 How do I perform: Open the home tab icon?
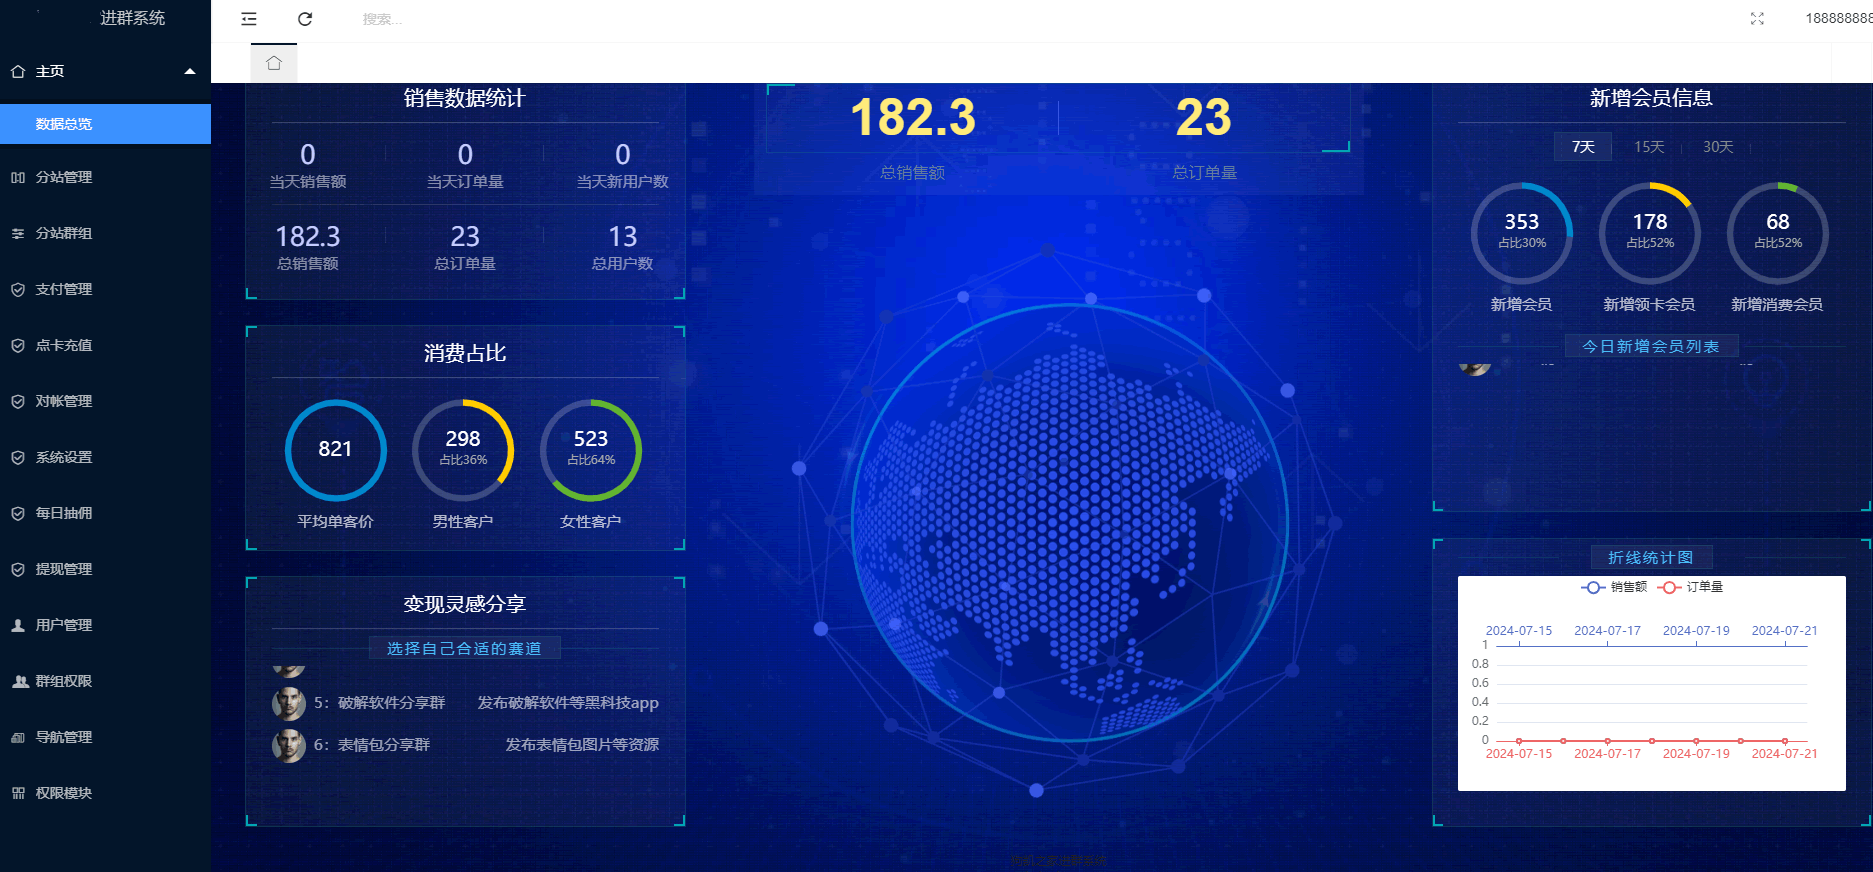point(274,63)
